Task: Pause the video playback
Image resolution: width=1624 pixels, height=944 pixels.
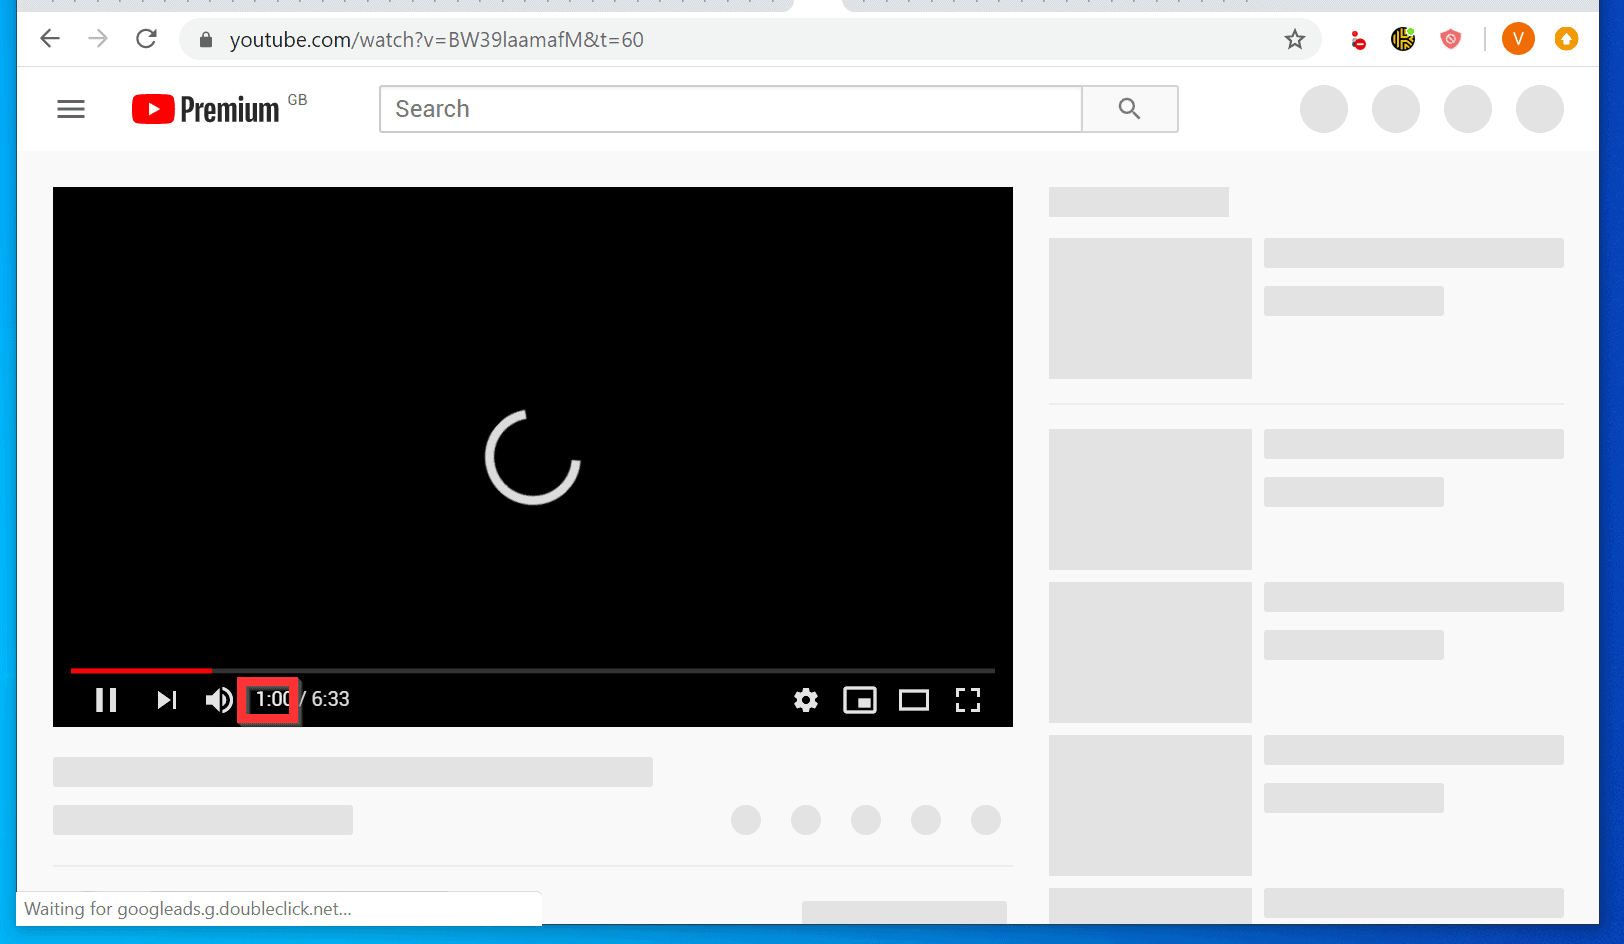Action: coord(106,700)
